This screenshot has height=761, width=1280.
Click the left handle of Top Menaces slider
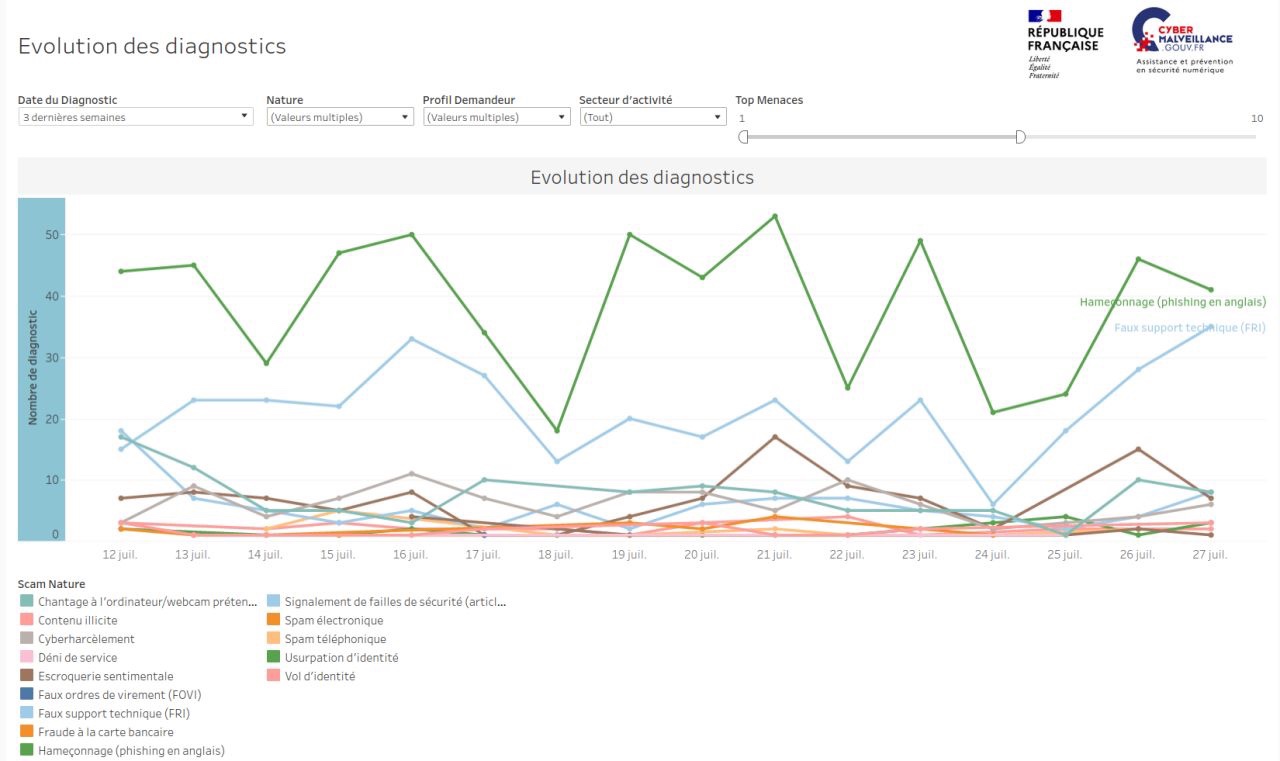point(743,137)
